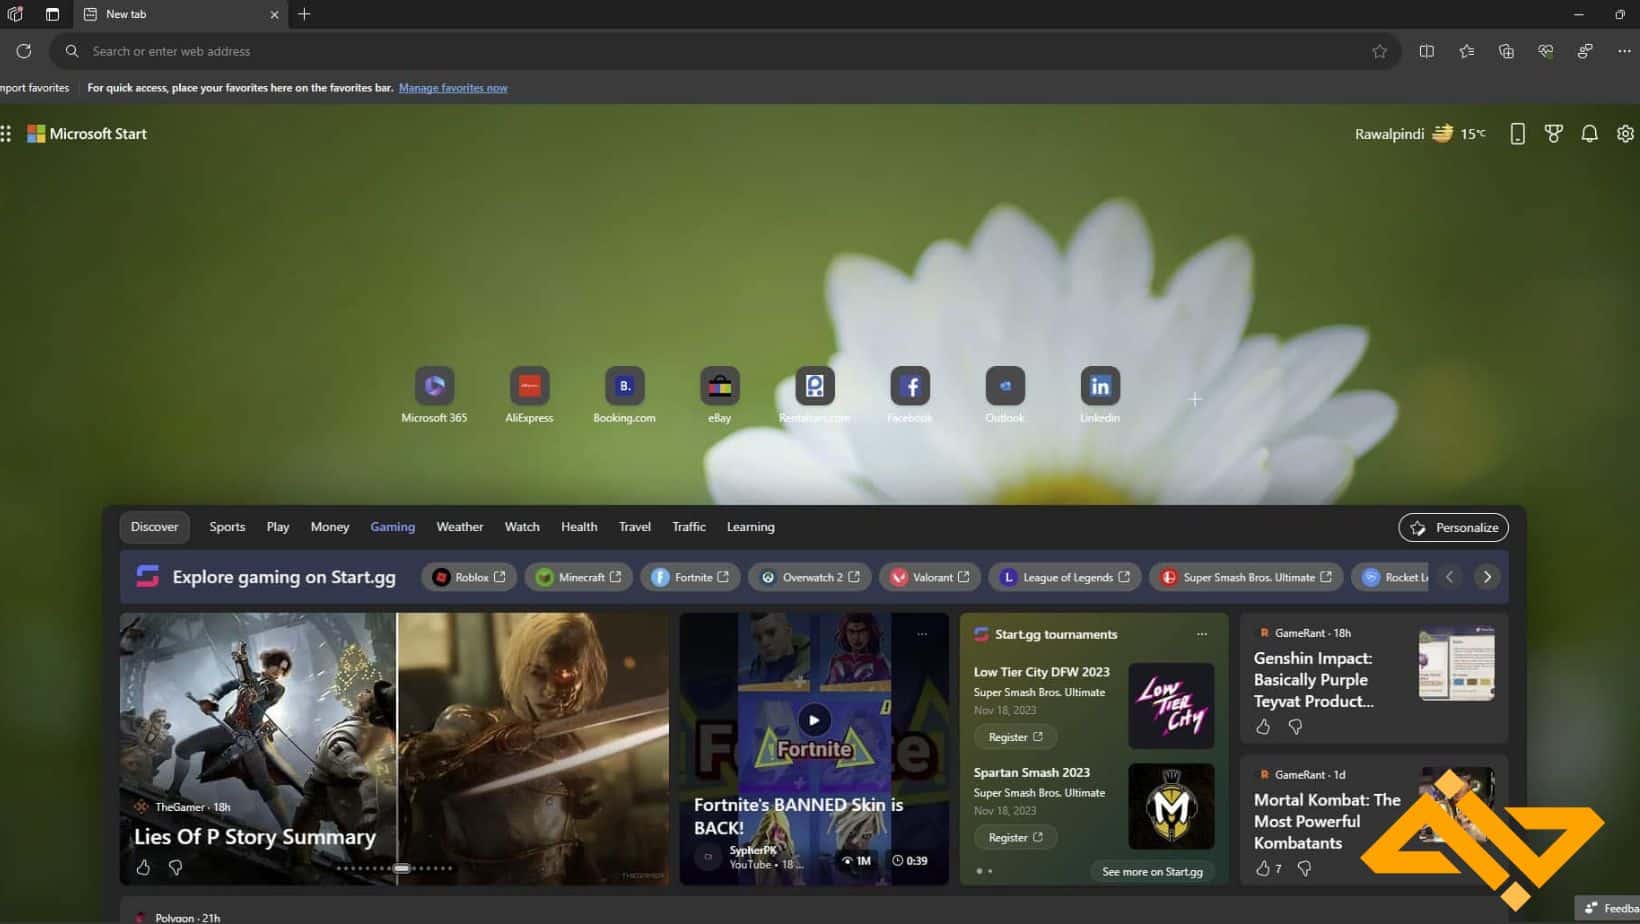Viewport: 1640px width, 924px height.
Task: Open Outlook quick link
Action: coord(1005,395)
